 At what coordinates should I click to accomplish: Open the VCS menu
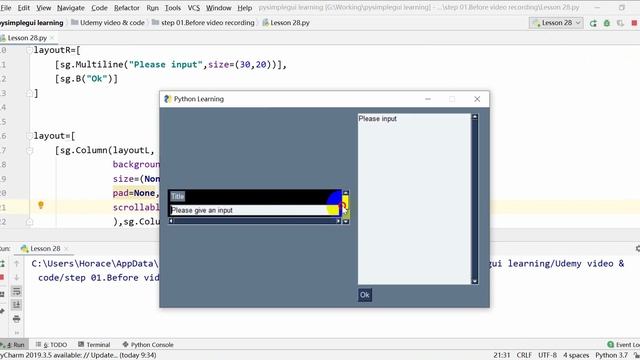tap(193, 8)
